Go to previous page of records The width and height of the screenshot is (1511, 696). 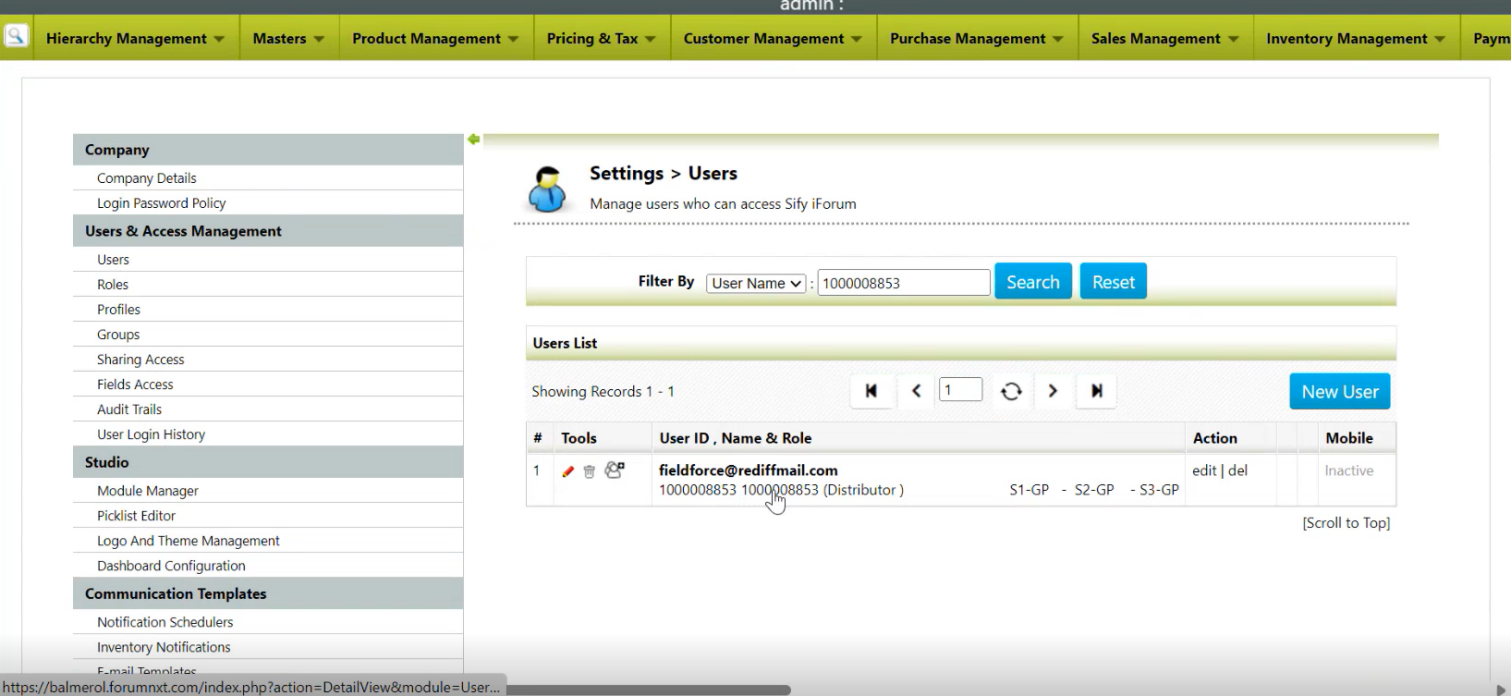coord(916,391)
